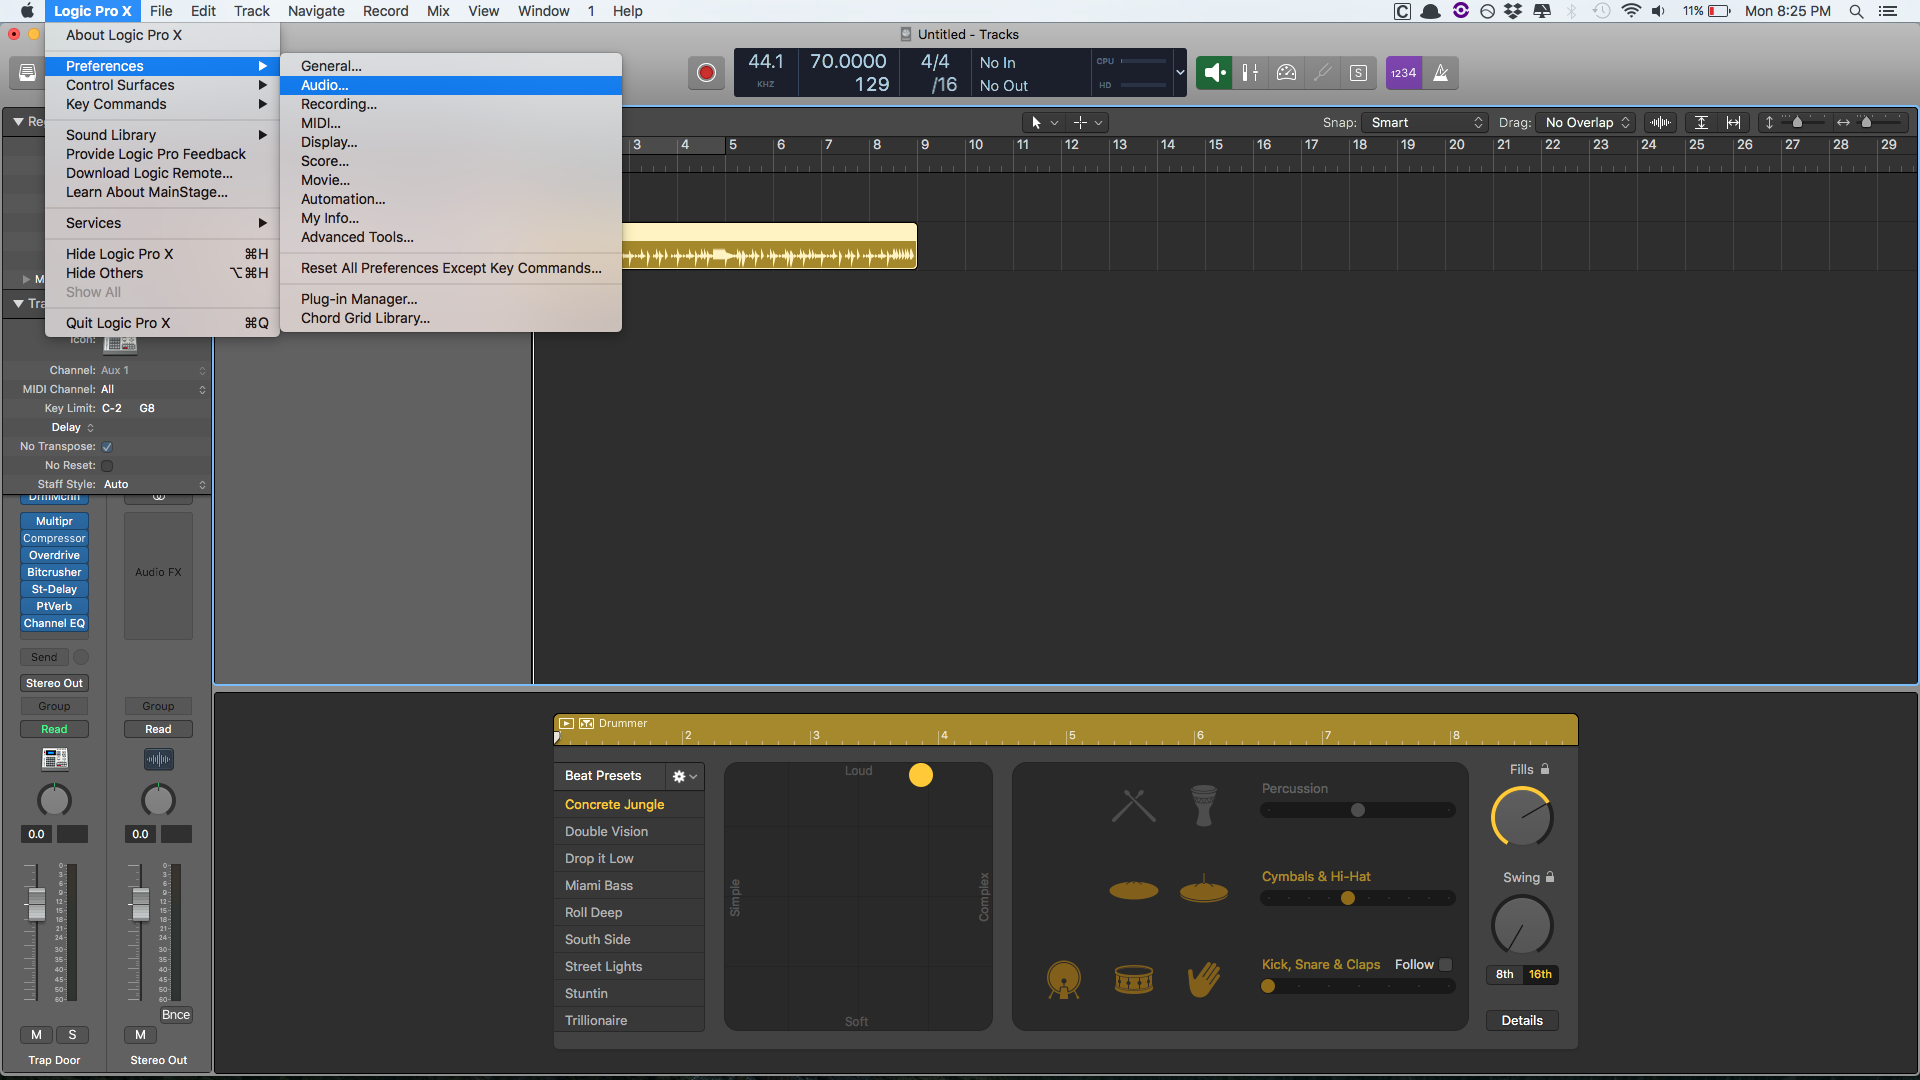Viewport: 1920px width, 1080px height.
Task: Toggle the Solo S button in the control bar
Action: [1358, 73]
